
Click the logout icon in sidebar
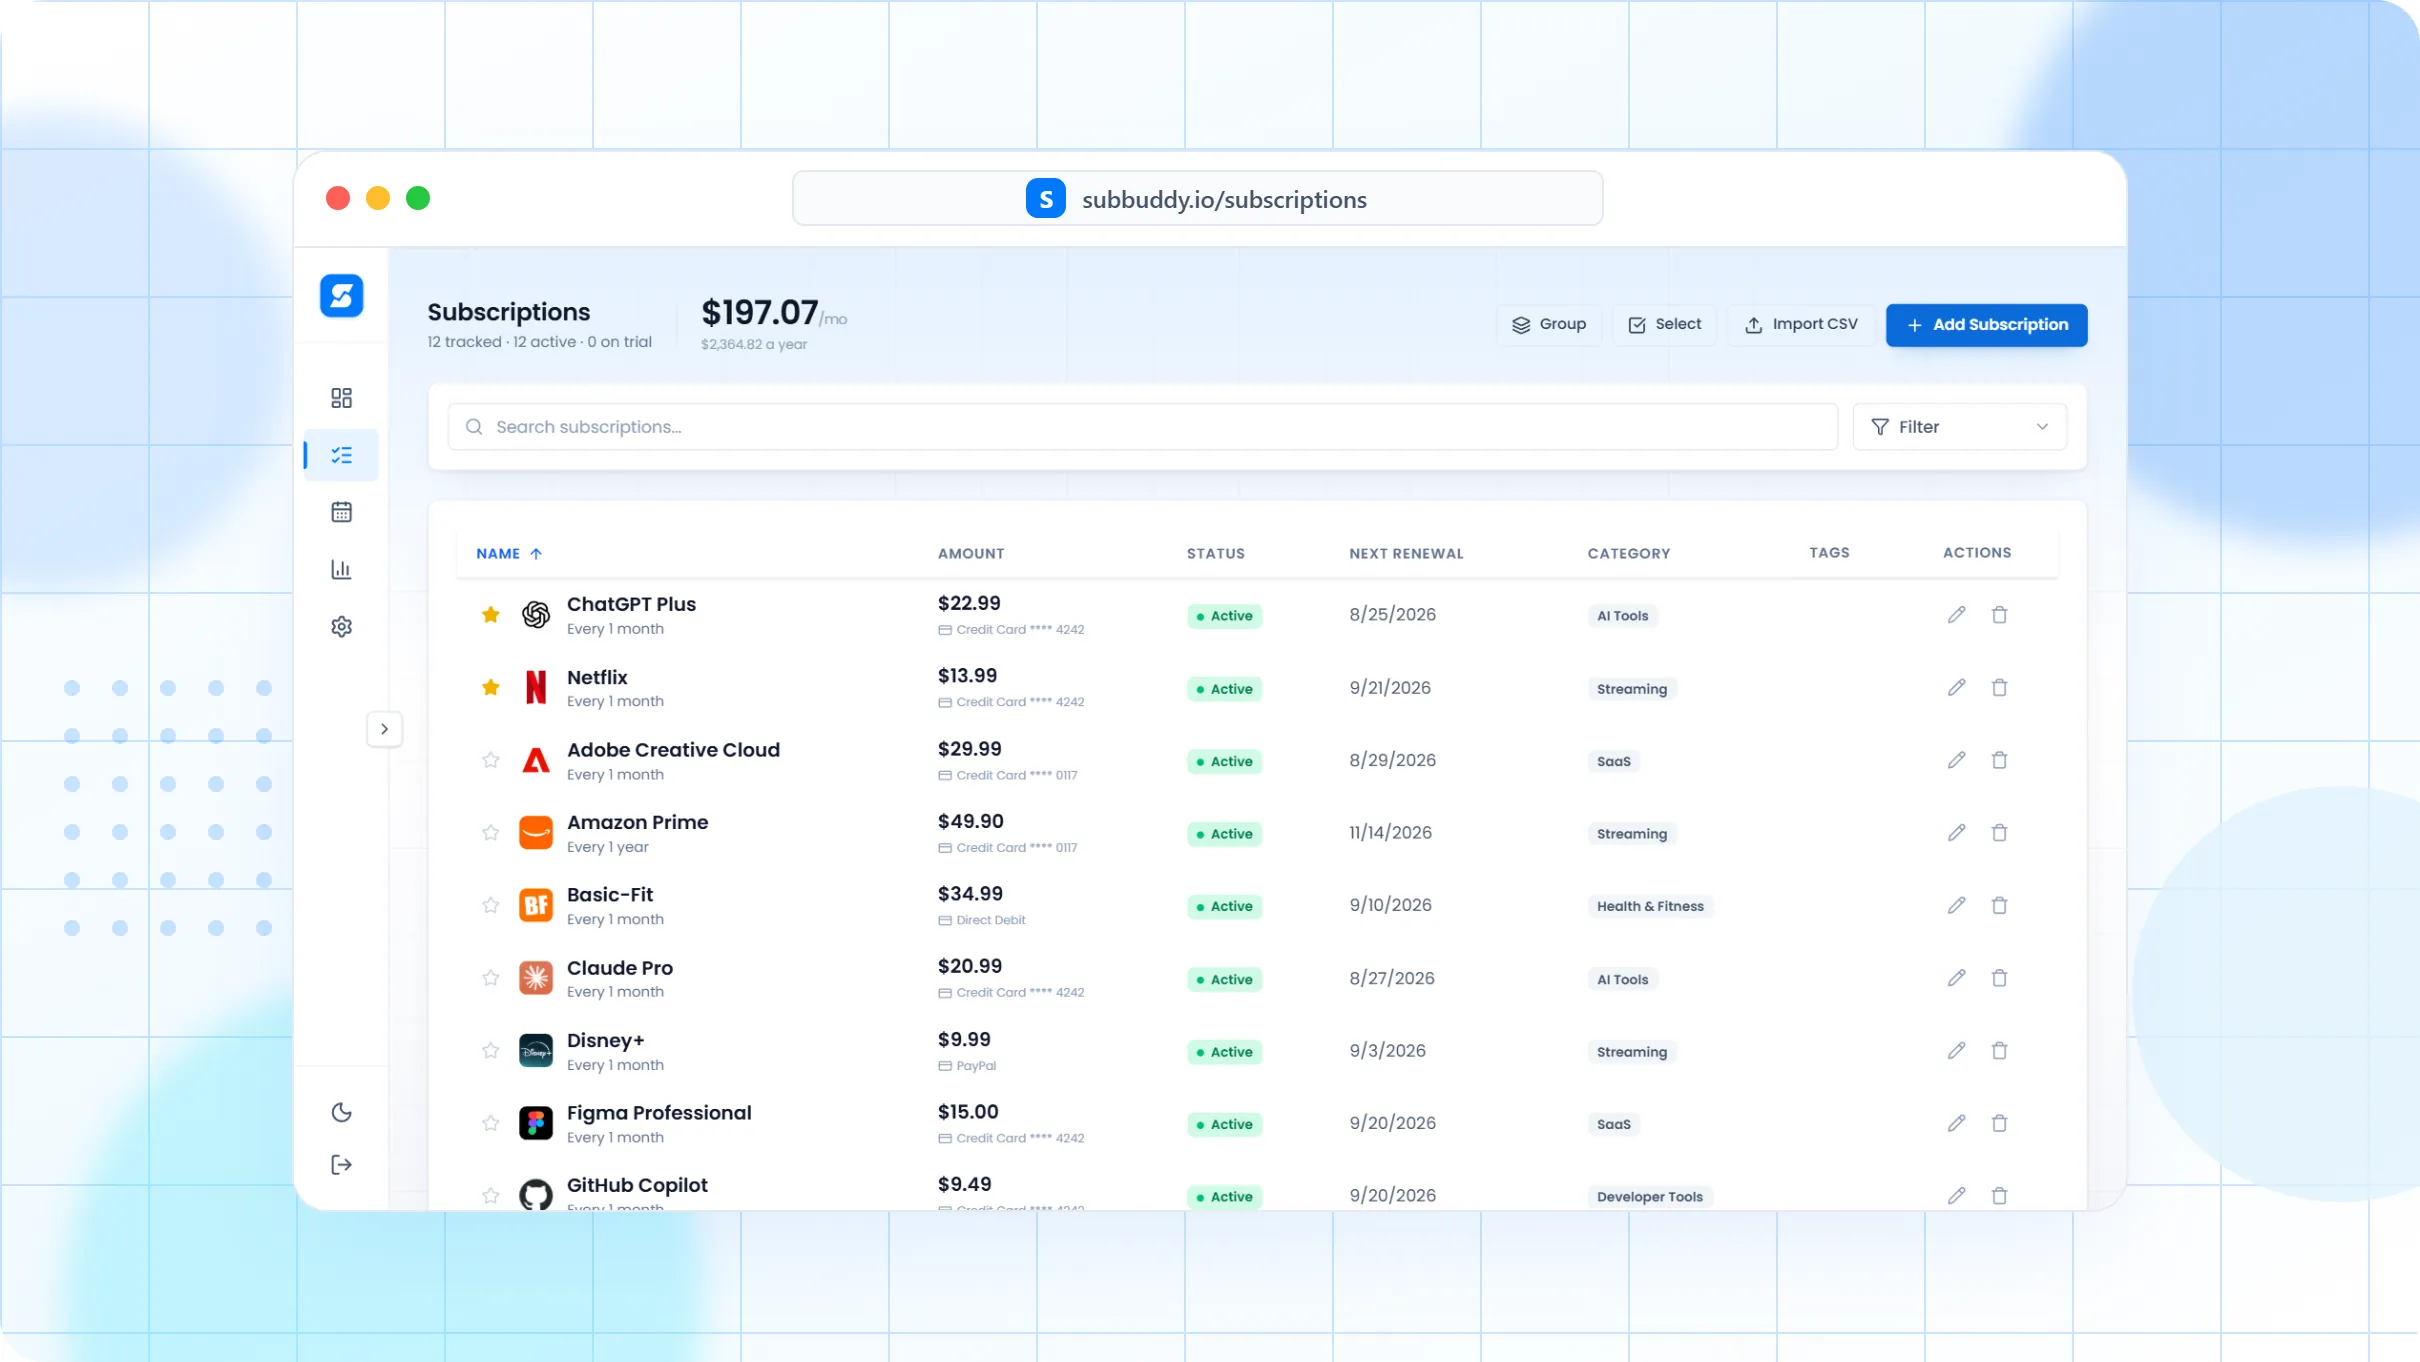(x=341, y=1165)
